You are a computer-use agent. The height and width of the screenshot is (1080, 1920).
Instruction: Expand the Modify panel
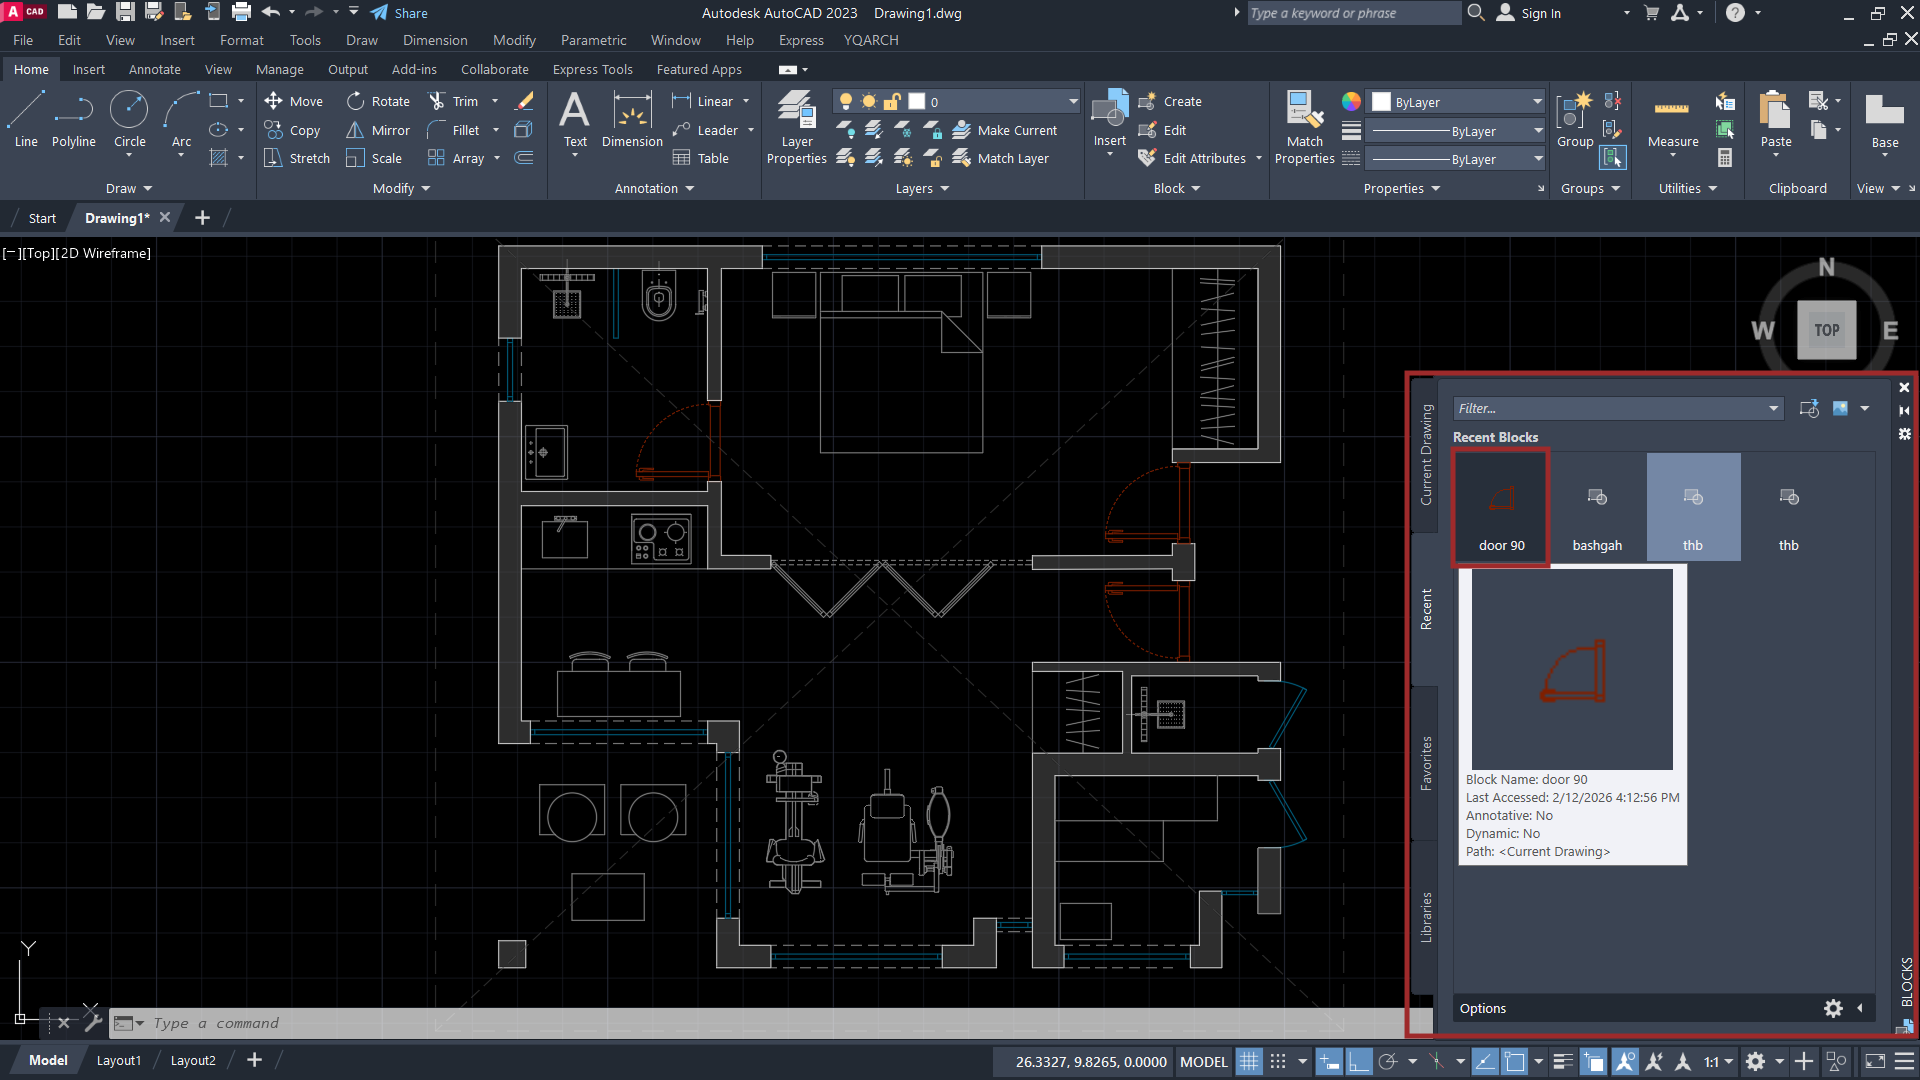(x=401, y=188)
